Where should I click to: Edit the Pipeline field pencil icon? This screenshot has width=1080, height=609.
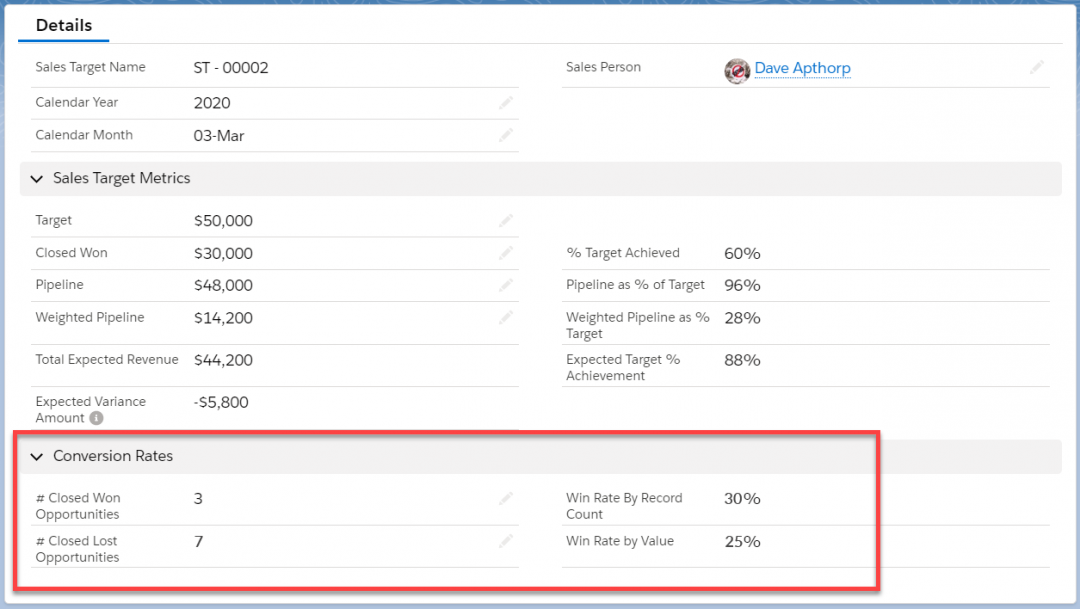click(x=506, y=285)
